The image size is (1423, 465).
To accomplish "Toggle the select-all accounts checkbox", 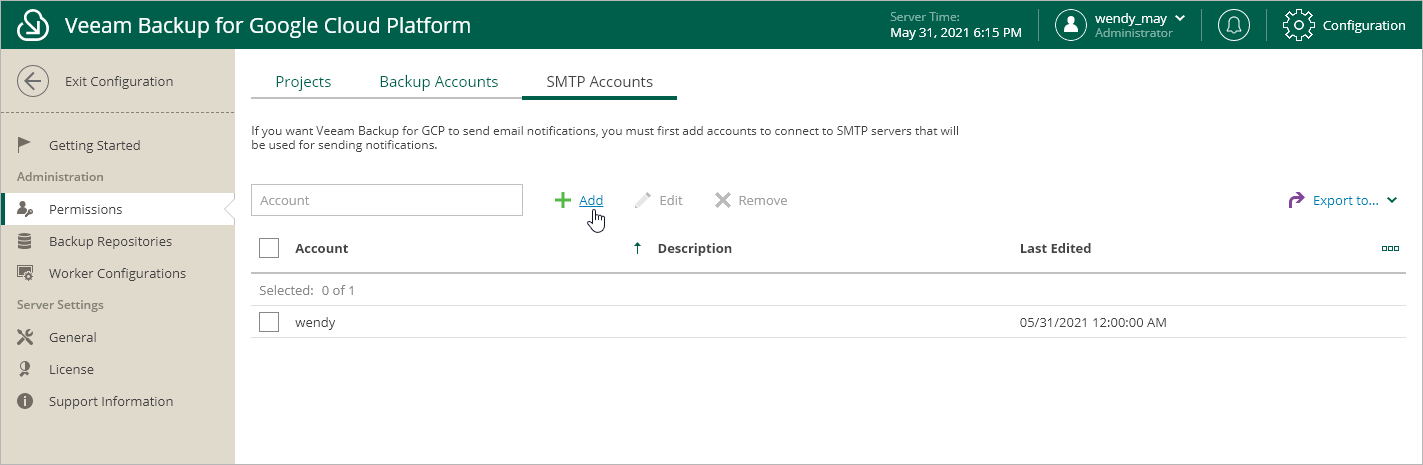I will 269,248.
